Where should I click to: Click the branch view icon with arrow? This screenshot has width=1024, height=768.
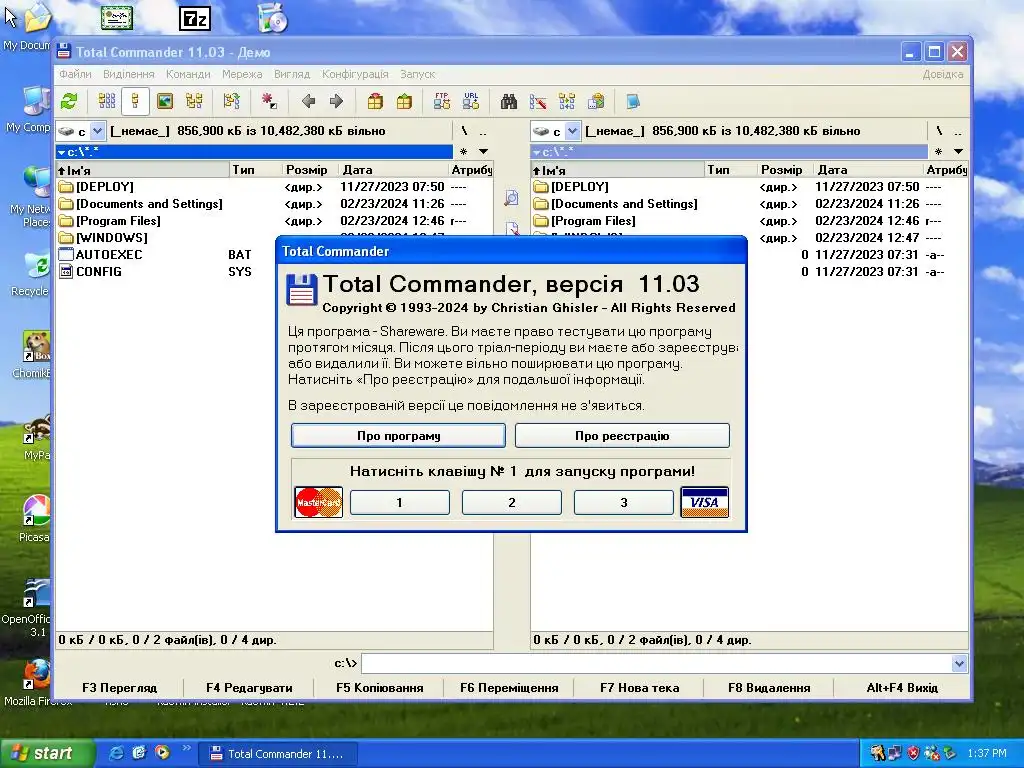click(231, 101)
